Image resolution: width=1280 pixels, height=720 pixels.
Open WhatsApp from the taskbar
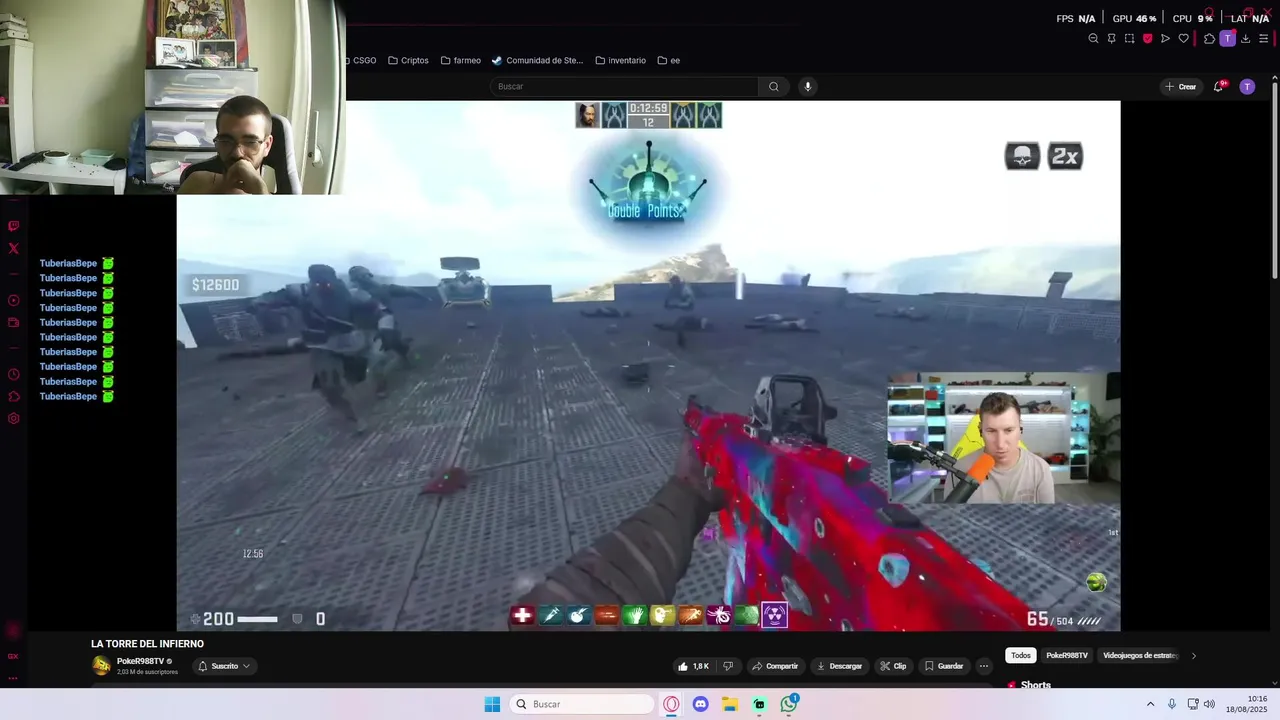[x=789, y=704]
